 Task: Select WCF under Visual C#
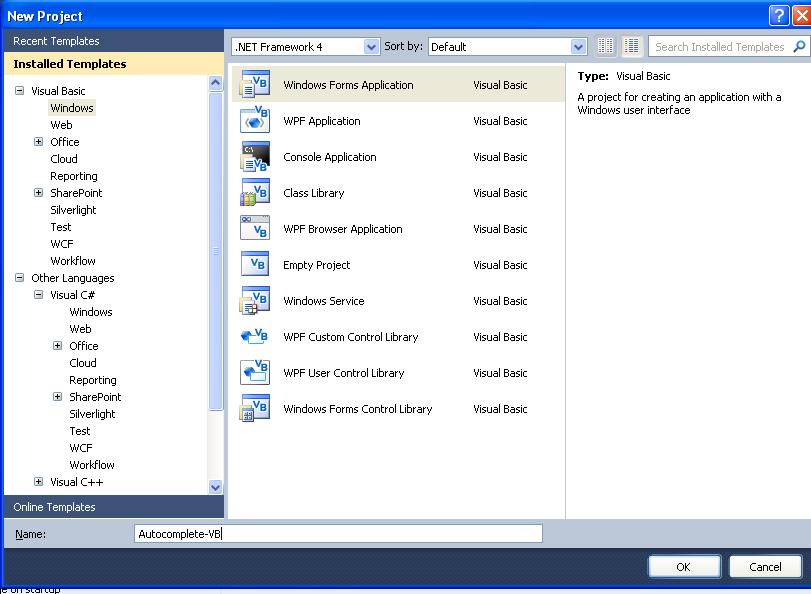[x=81, y=448]
